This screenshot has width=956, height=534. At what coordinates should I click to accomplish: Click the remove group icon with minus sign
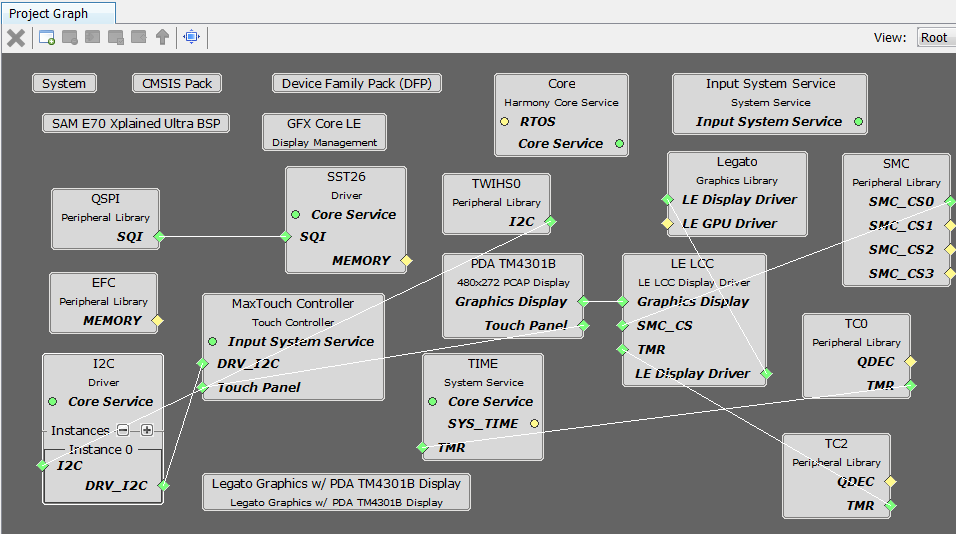(70, 38)
